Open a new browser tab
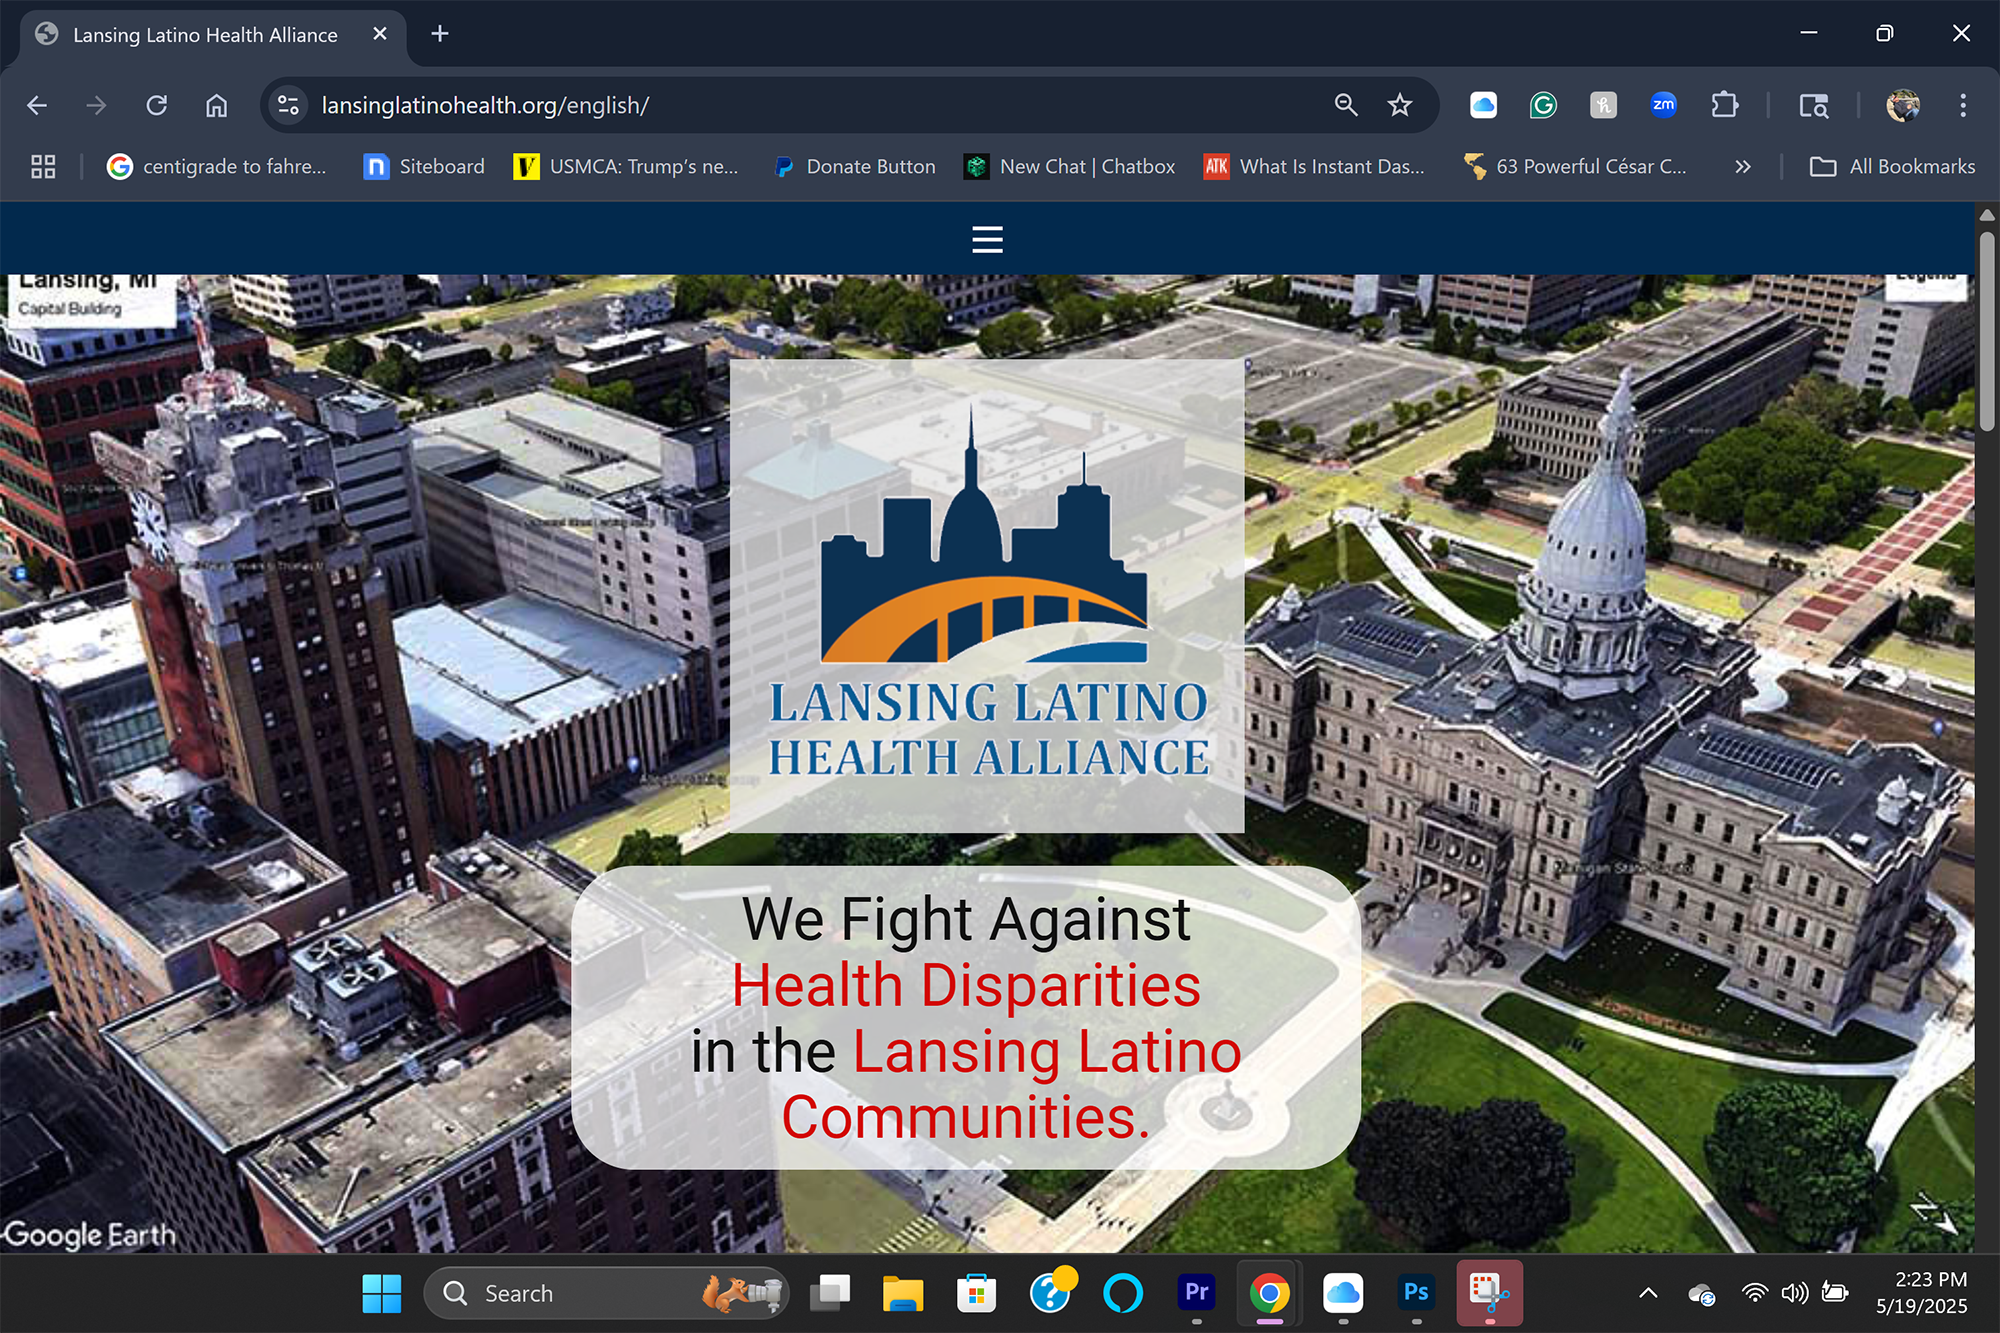Viewport: 2000px width, 1333px height. pos(439,34)
